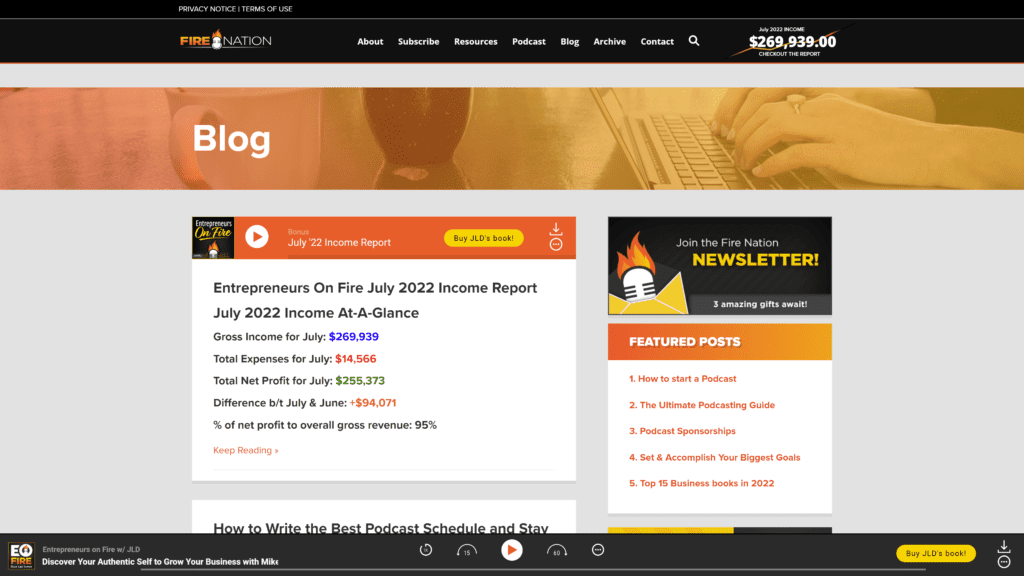Viewport: 1024px width, 576px height.
Task: Open the dotted circle icon beside skip-forward
Action: click(x=598, y=550)
